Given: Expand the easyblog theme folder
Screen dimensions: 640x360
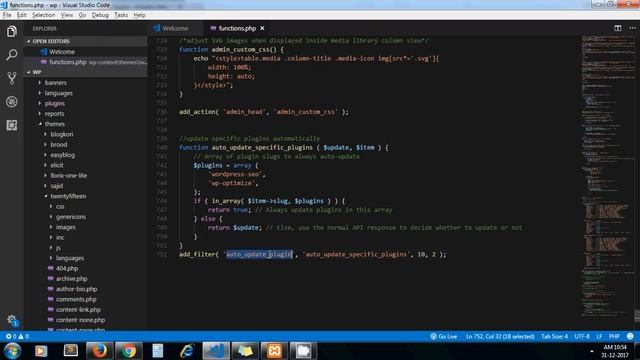Looking at the screenshot, I should [x=62, y=155].
